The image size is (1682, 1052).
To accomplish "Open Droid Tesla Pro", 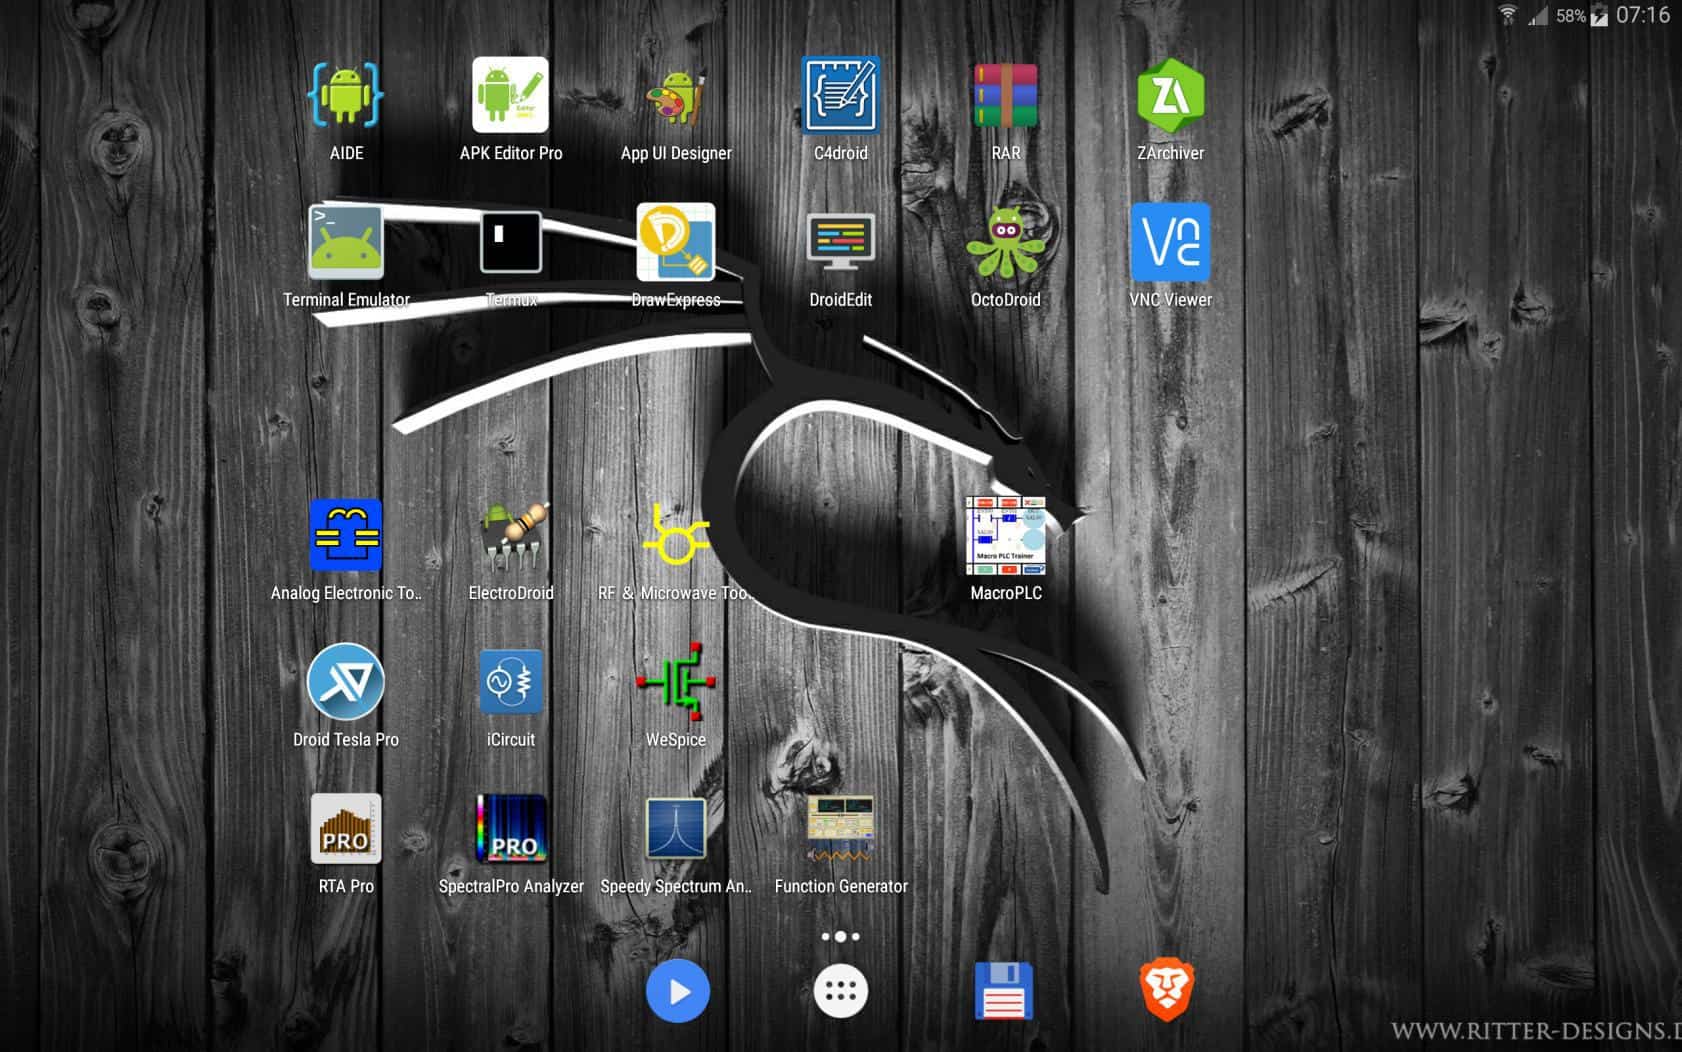I will pyautogui.click(x=346, y=682).
